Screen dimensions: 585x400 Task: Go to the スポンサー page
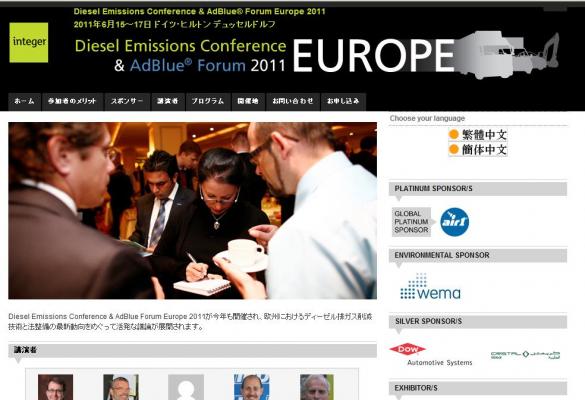coord(127,101)
